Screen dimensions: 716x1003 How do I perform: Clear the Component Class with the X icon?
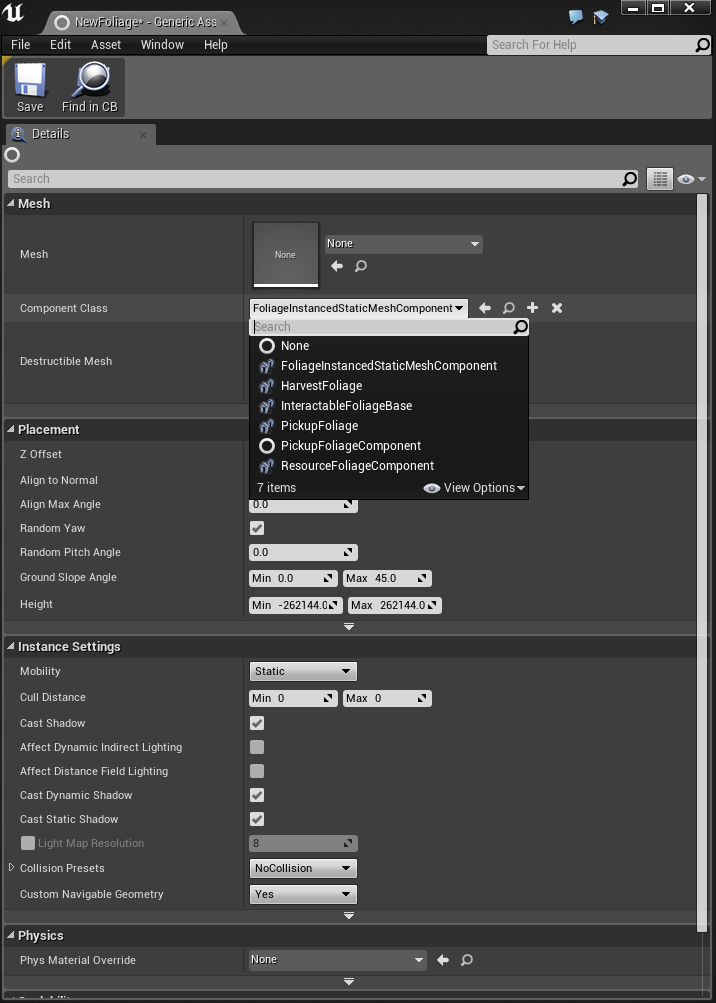(x=557, y=308)
